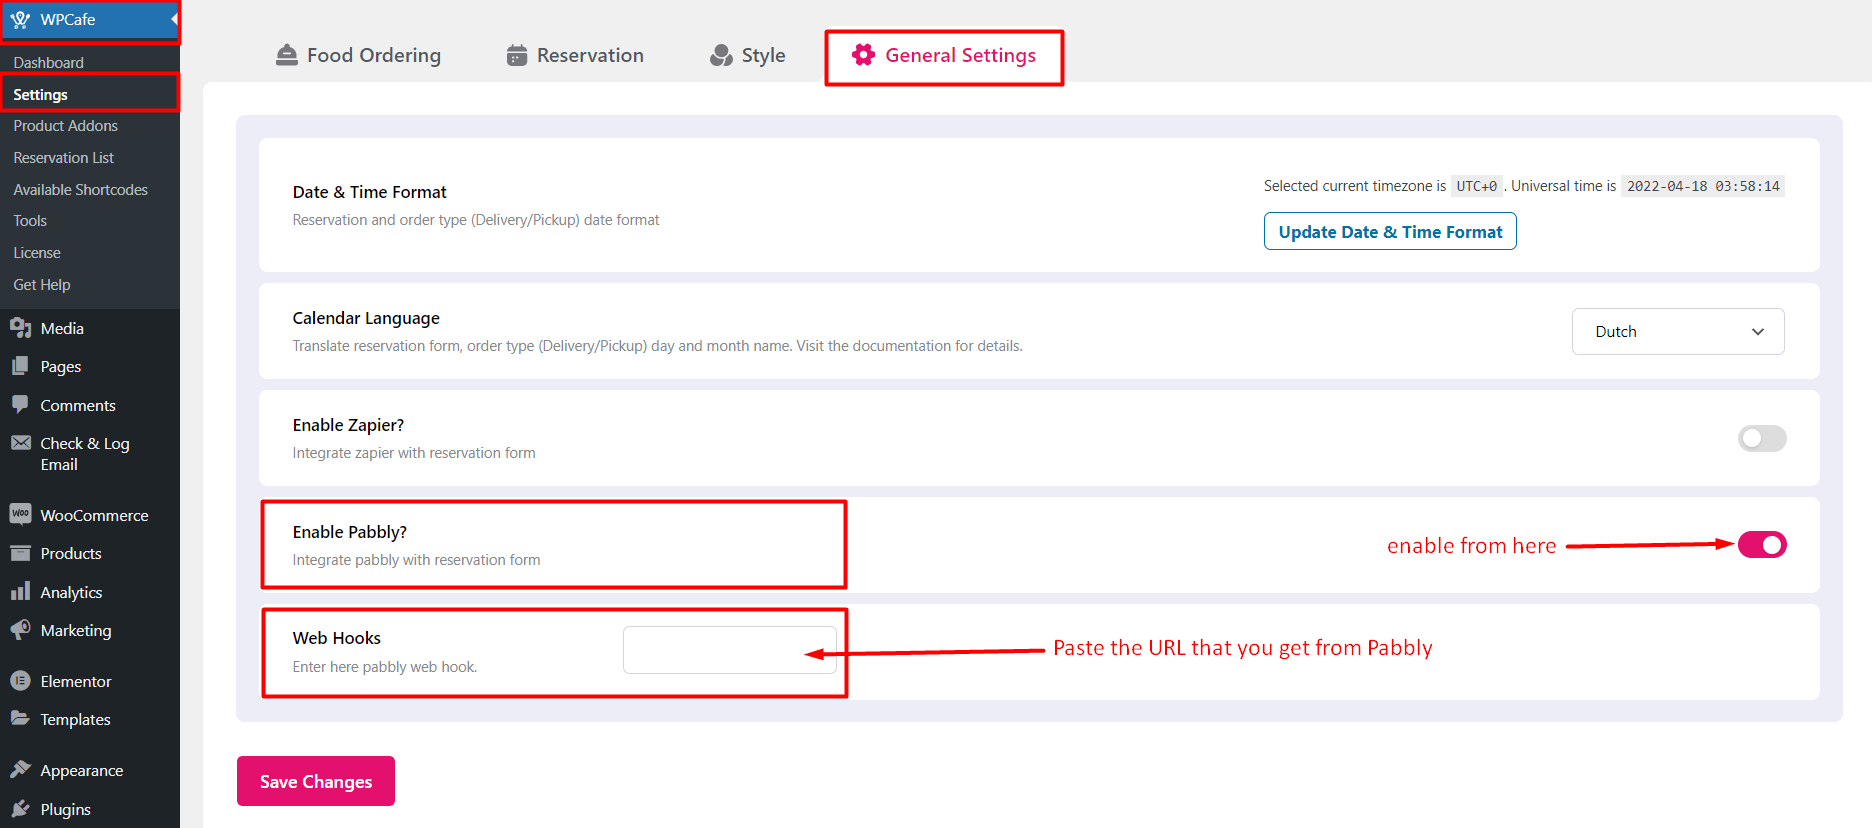Click the Pages icon in sidebar

coord(20,367)
